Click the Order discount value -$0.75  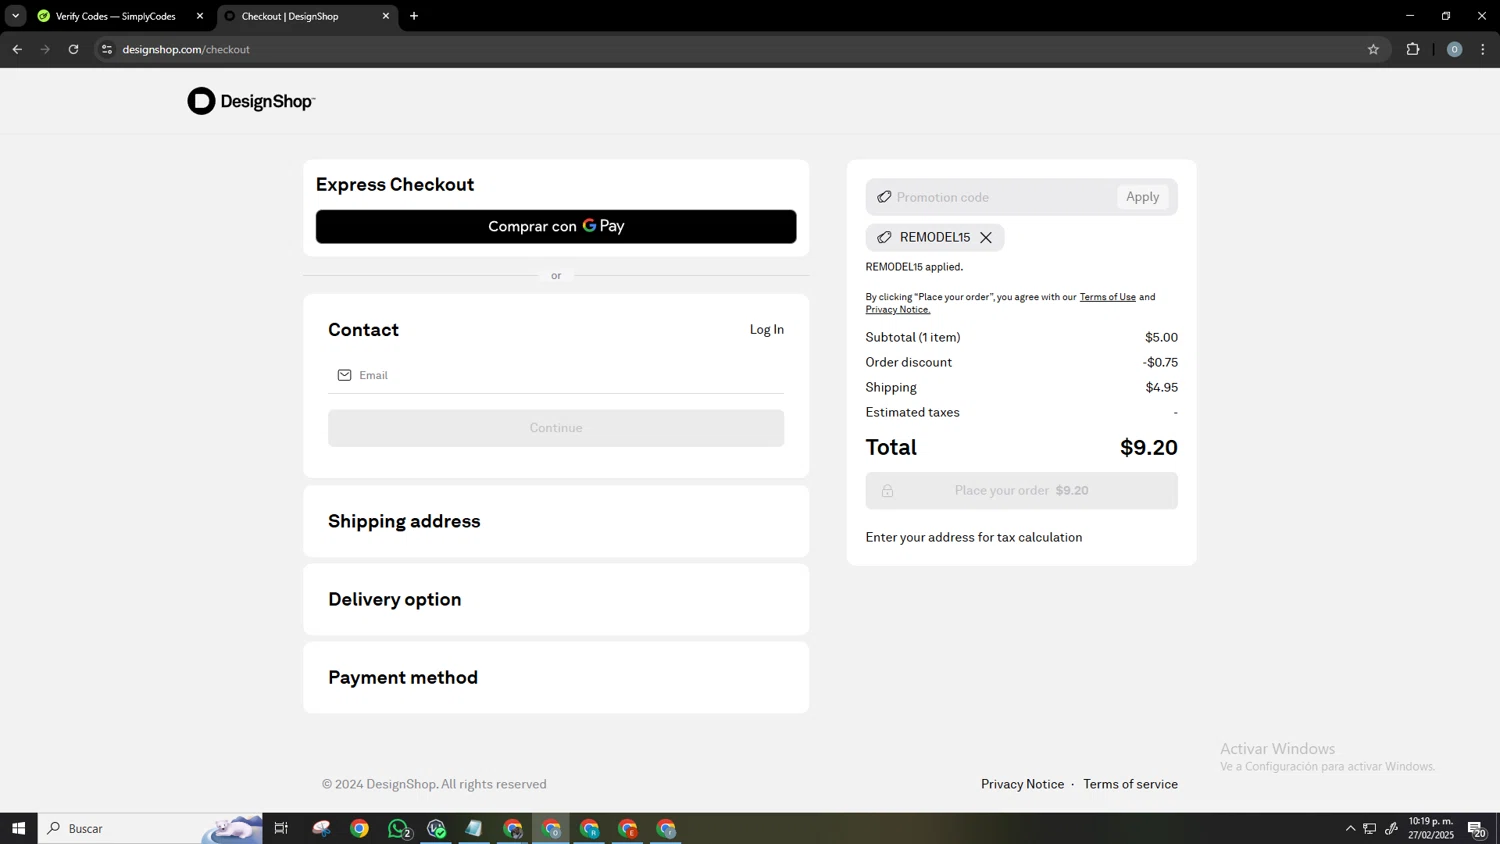click(1160, 363)
